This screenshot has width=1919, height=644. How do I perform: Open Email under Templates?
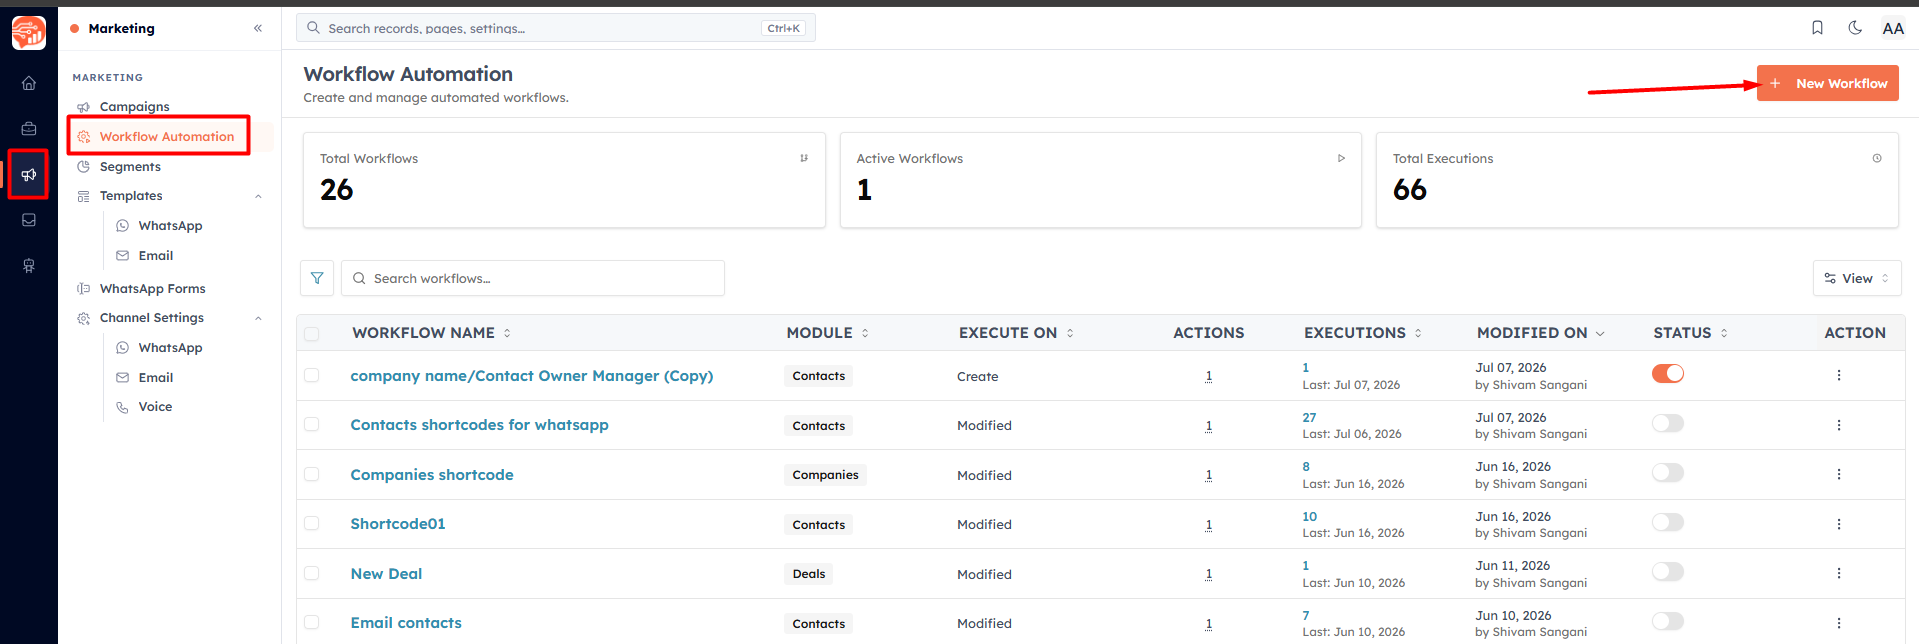tap(156, 256)
